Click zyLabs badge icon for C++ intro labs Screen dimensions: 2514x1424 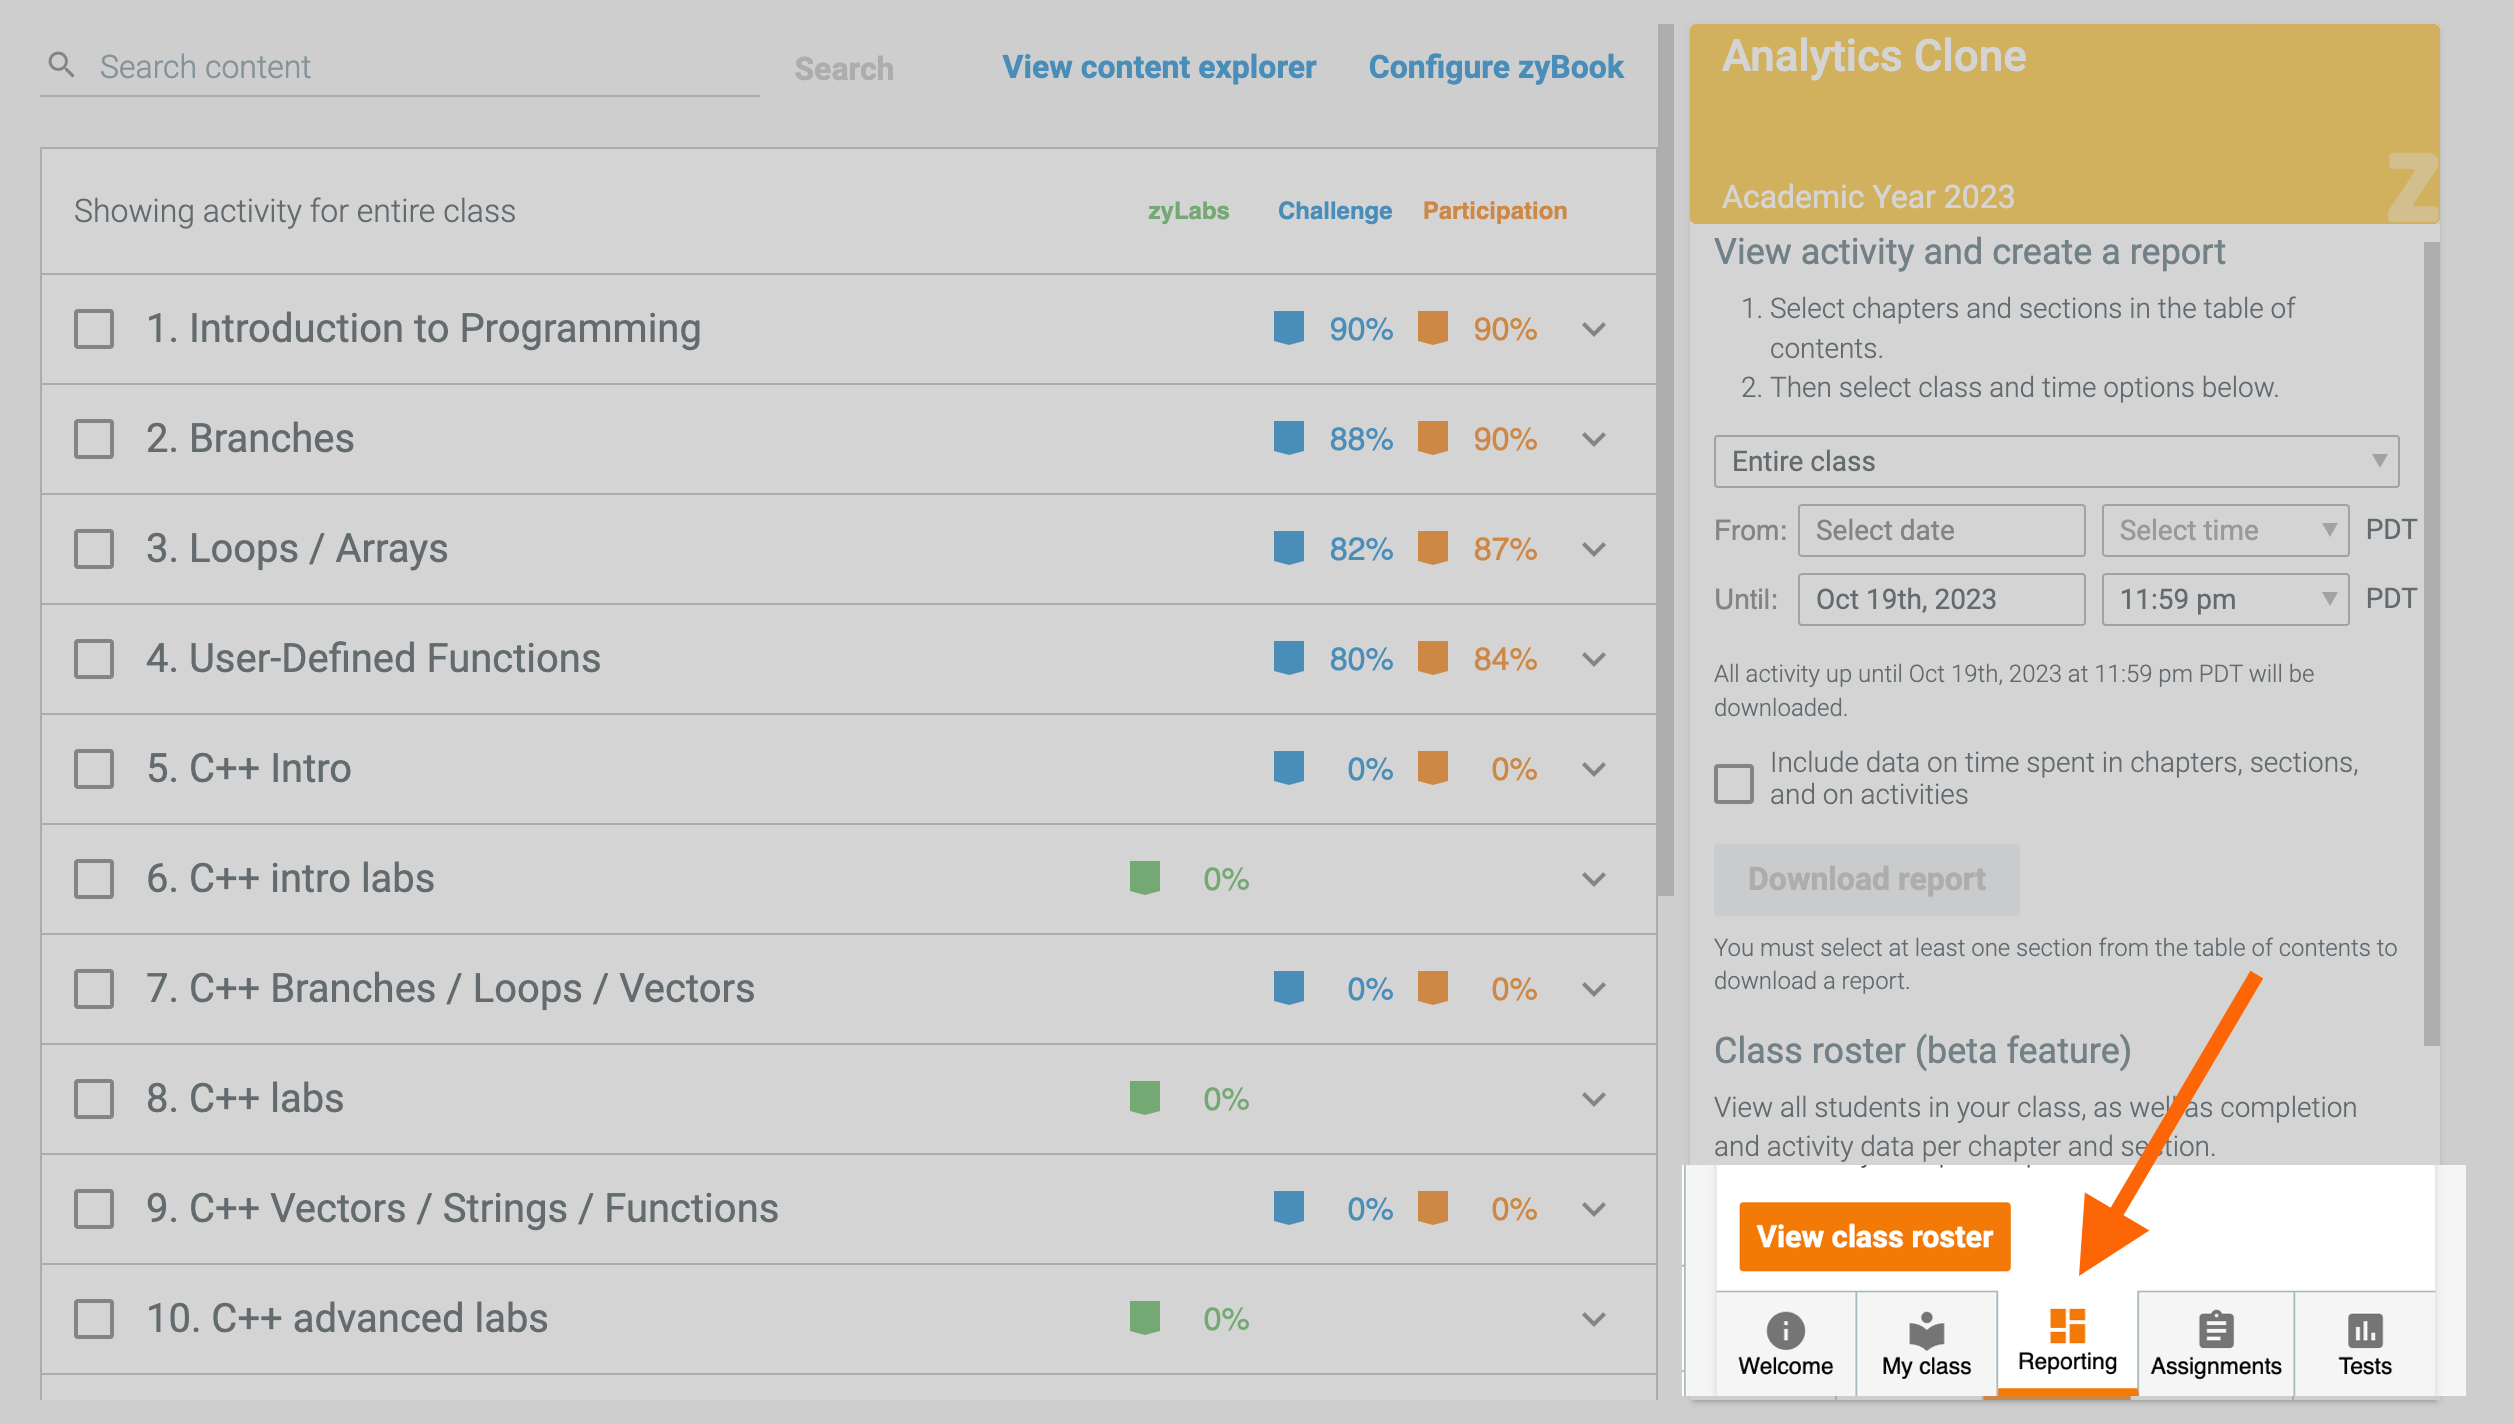1145,878
